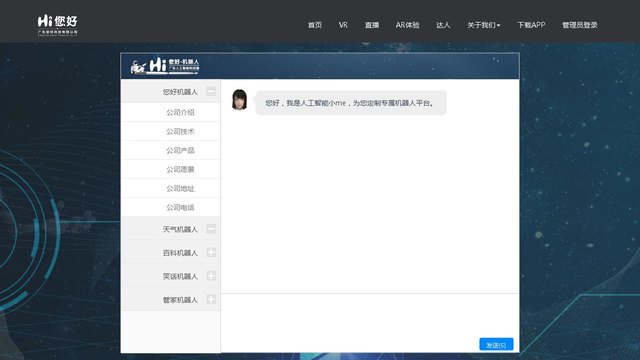The image size is (640, 360).
Task: Click the 天气机器人 section header label
Action: point(180,229)
